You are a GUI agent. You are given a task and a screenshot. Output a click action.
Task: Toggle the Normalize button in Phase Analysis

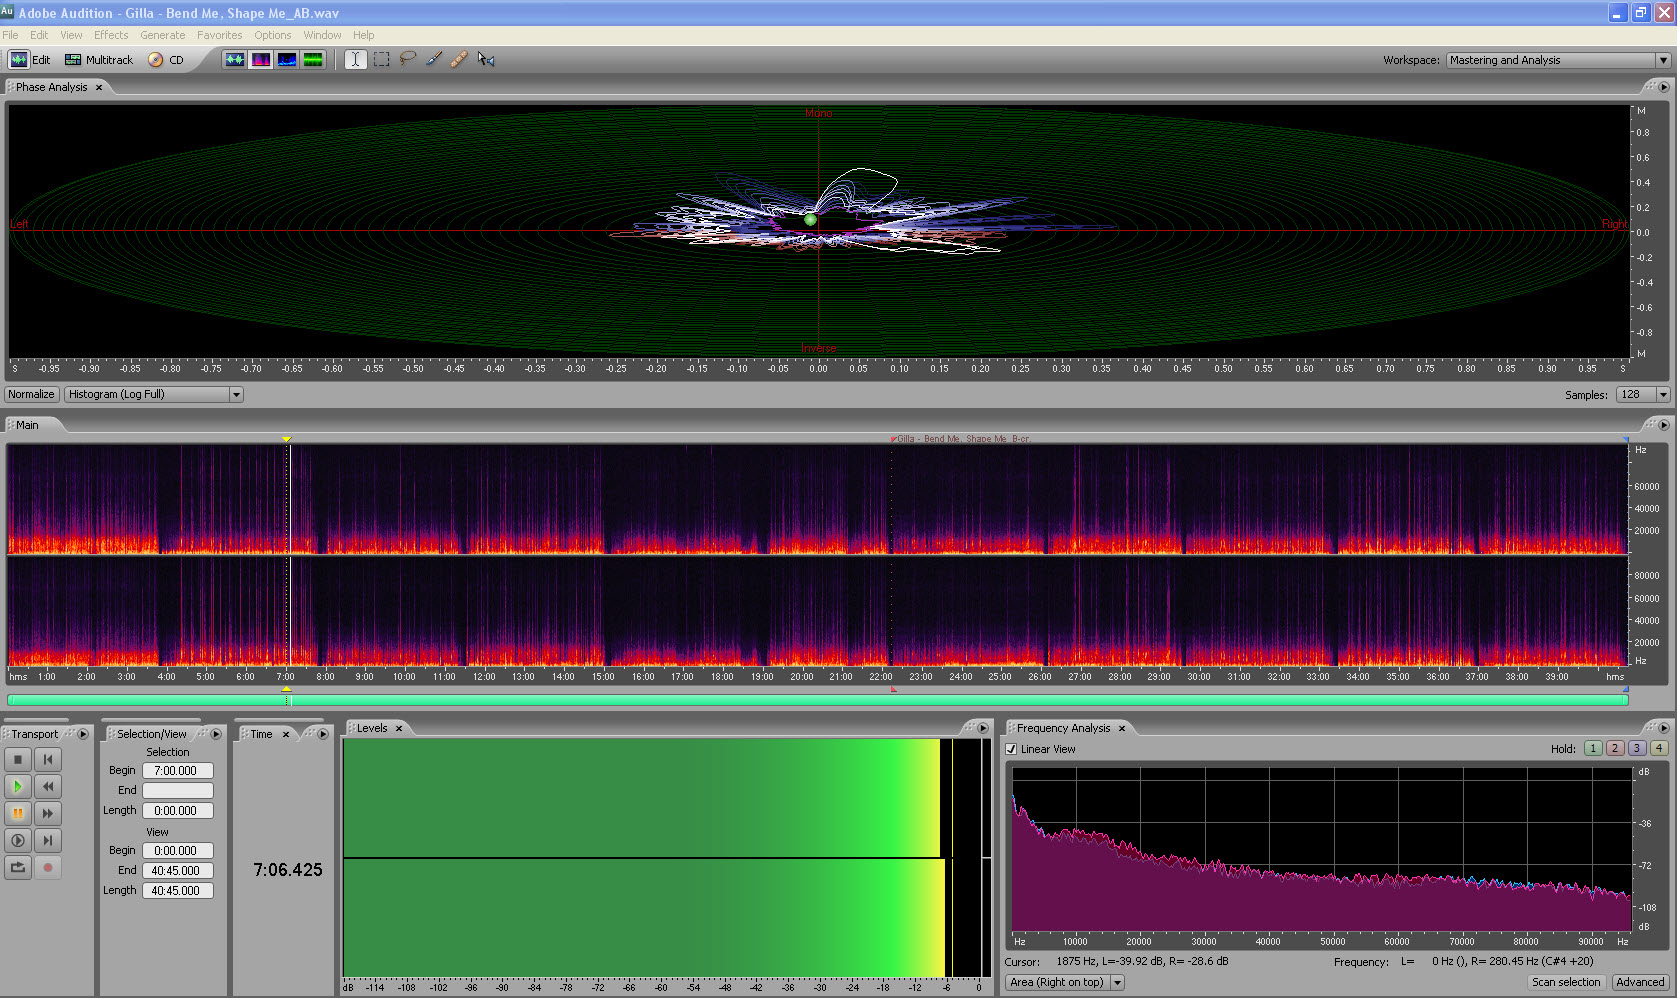tap(31, 394)
